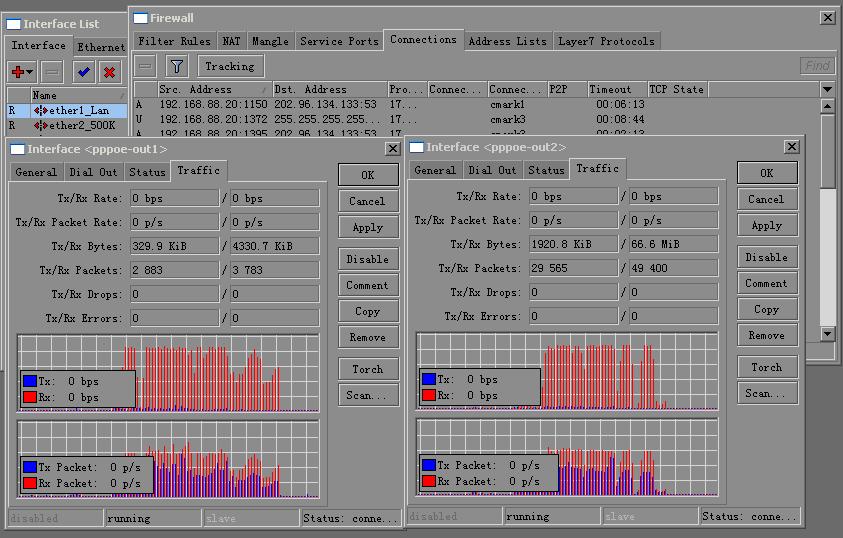The height and width of the screenshot is (538, 843).
Task: Click Copy in pppoe-out1 window
Action: pos(368,311)
